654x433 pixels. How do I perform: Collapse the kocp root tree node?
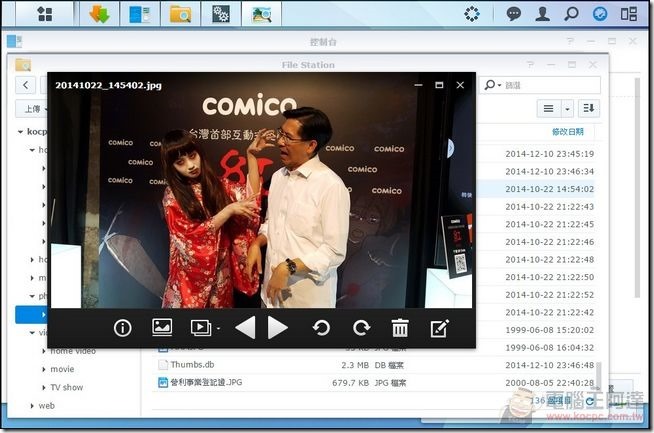point(20,132)
